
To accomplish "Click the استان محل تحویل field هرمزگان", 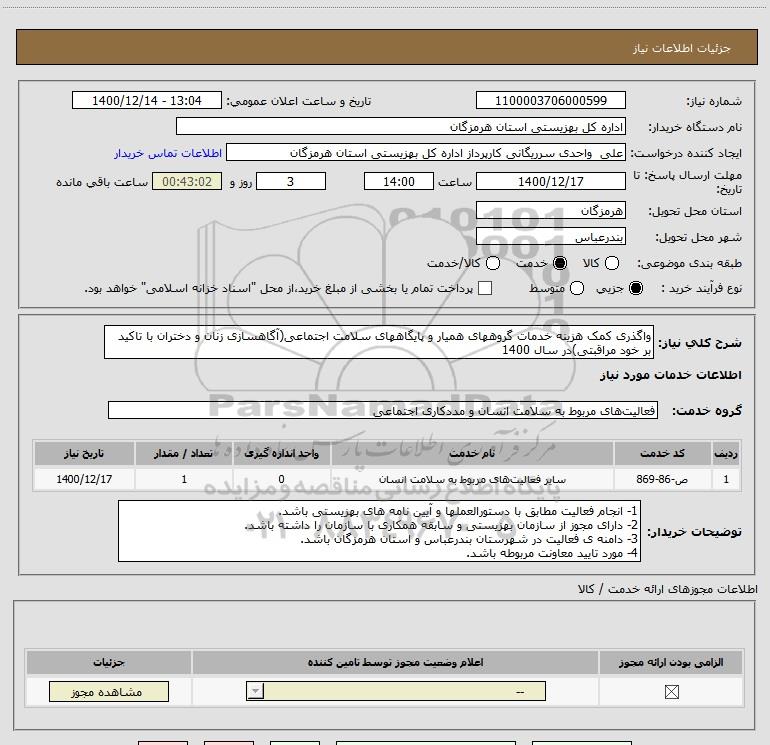I will coord(550,211).
